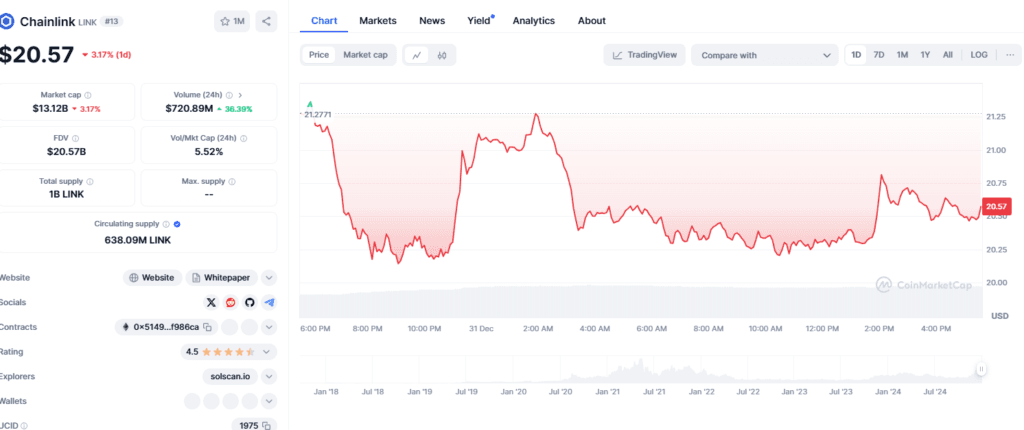The height and width of the screenshot is (430, 1024).
Task: Click the blue verified badge by Circulating supply
Action: click(178, 223)
